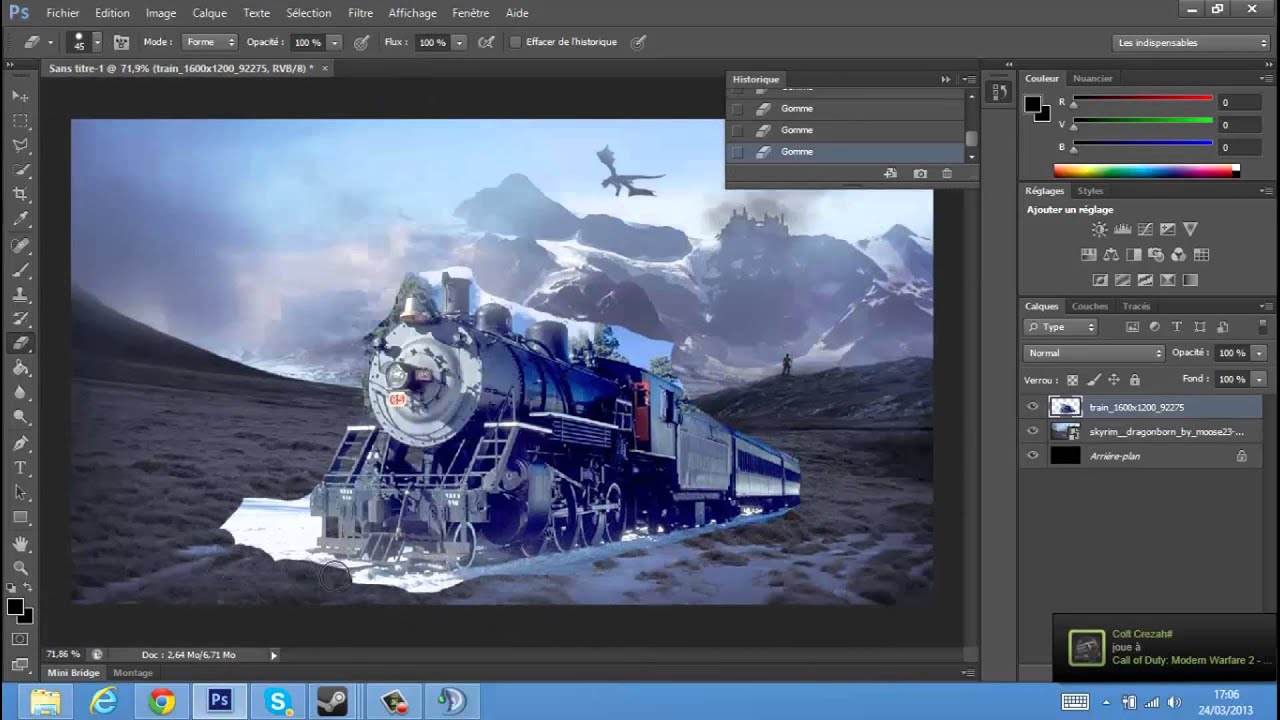Open the Fichier menu
Image resolution: width=1280 pixels, height=720 pixels.
(x=63, y=13)
